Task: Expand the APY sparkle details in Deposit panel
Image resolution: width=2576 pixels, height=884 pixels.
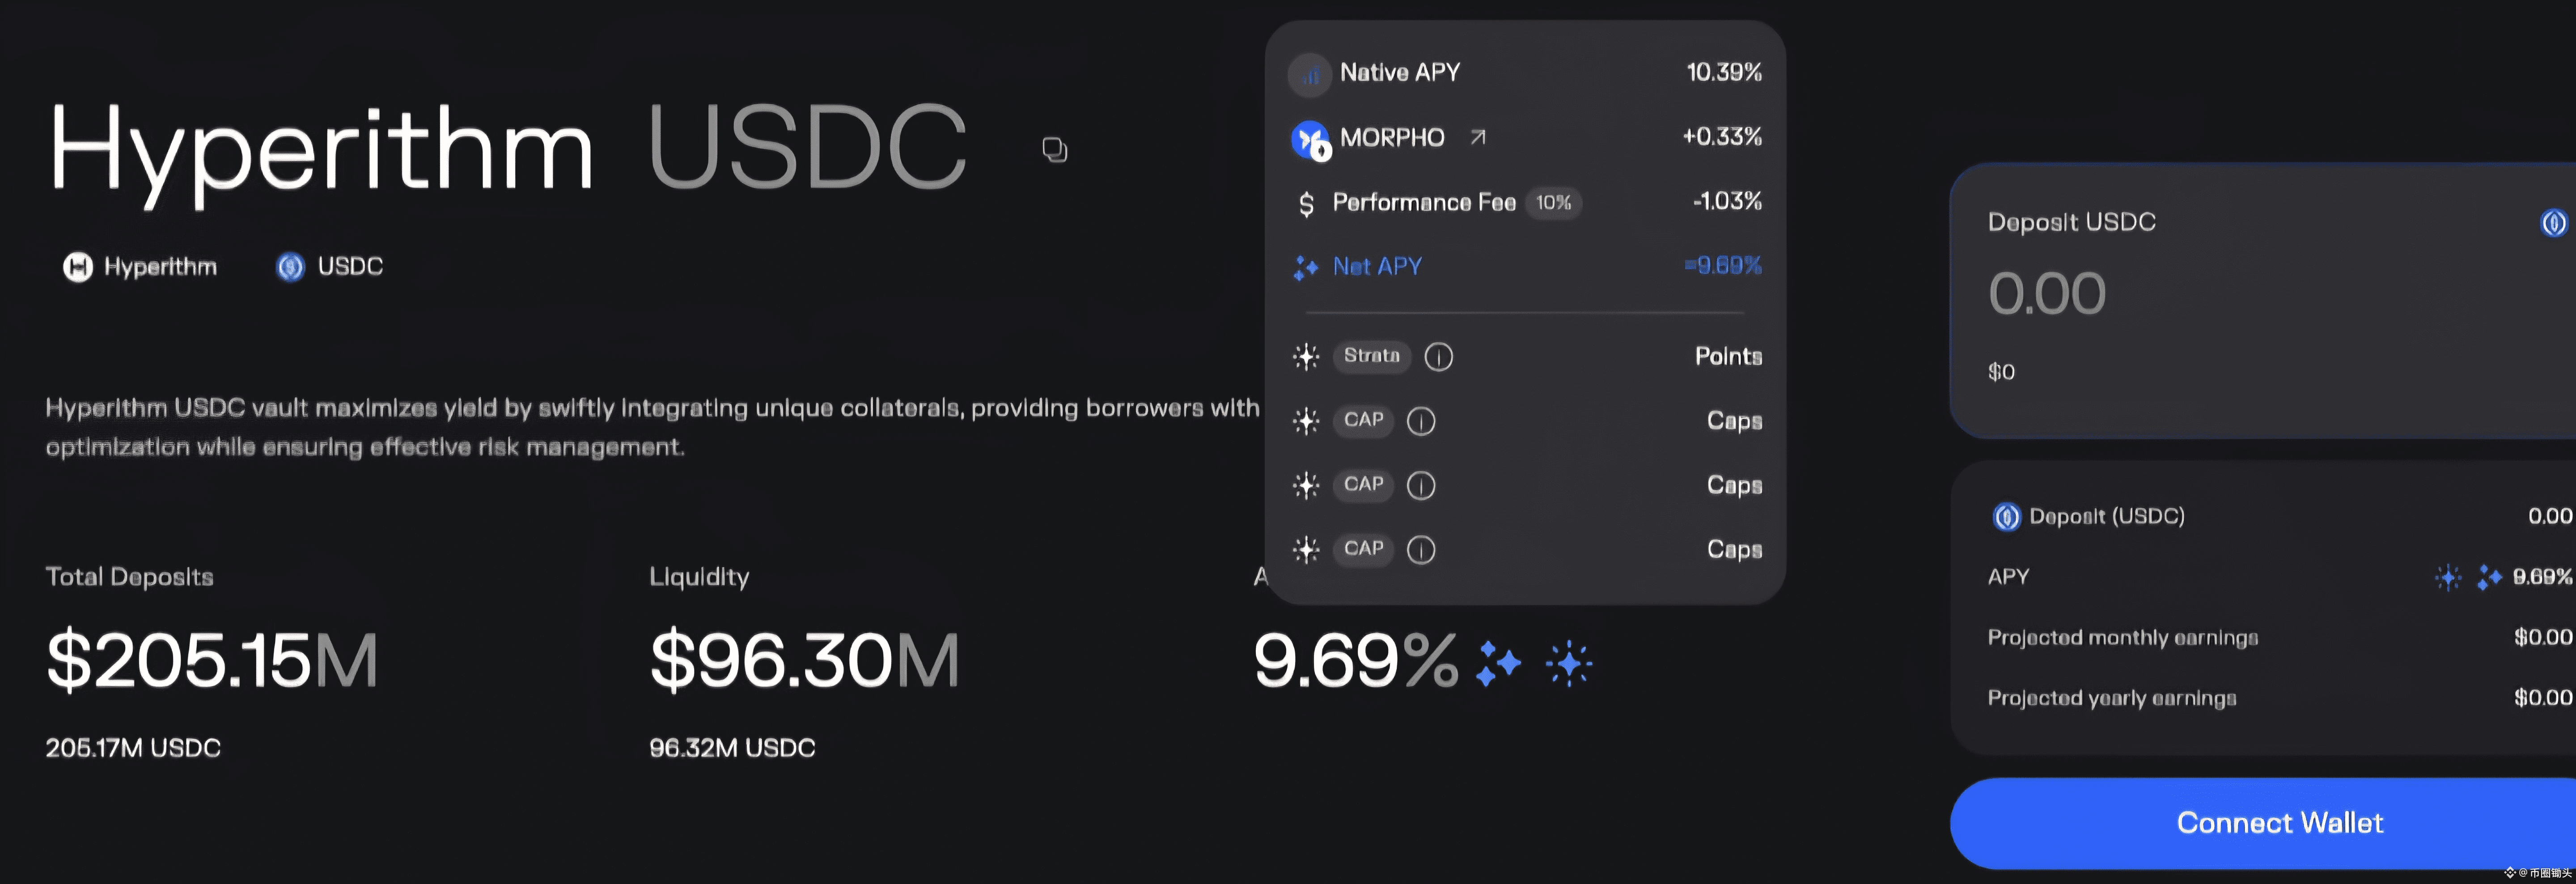Action: pyautogui.click(x=2448, y=577)
